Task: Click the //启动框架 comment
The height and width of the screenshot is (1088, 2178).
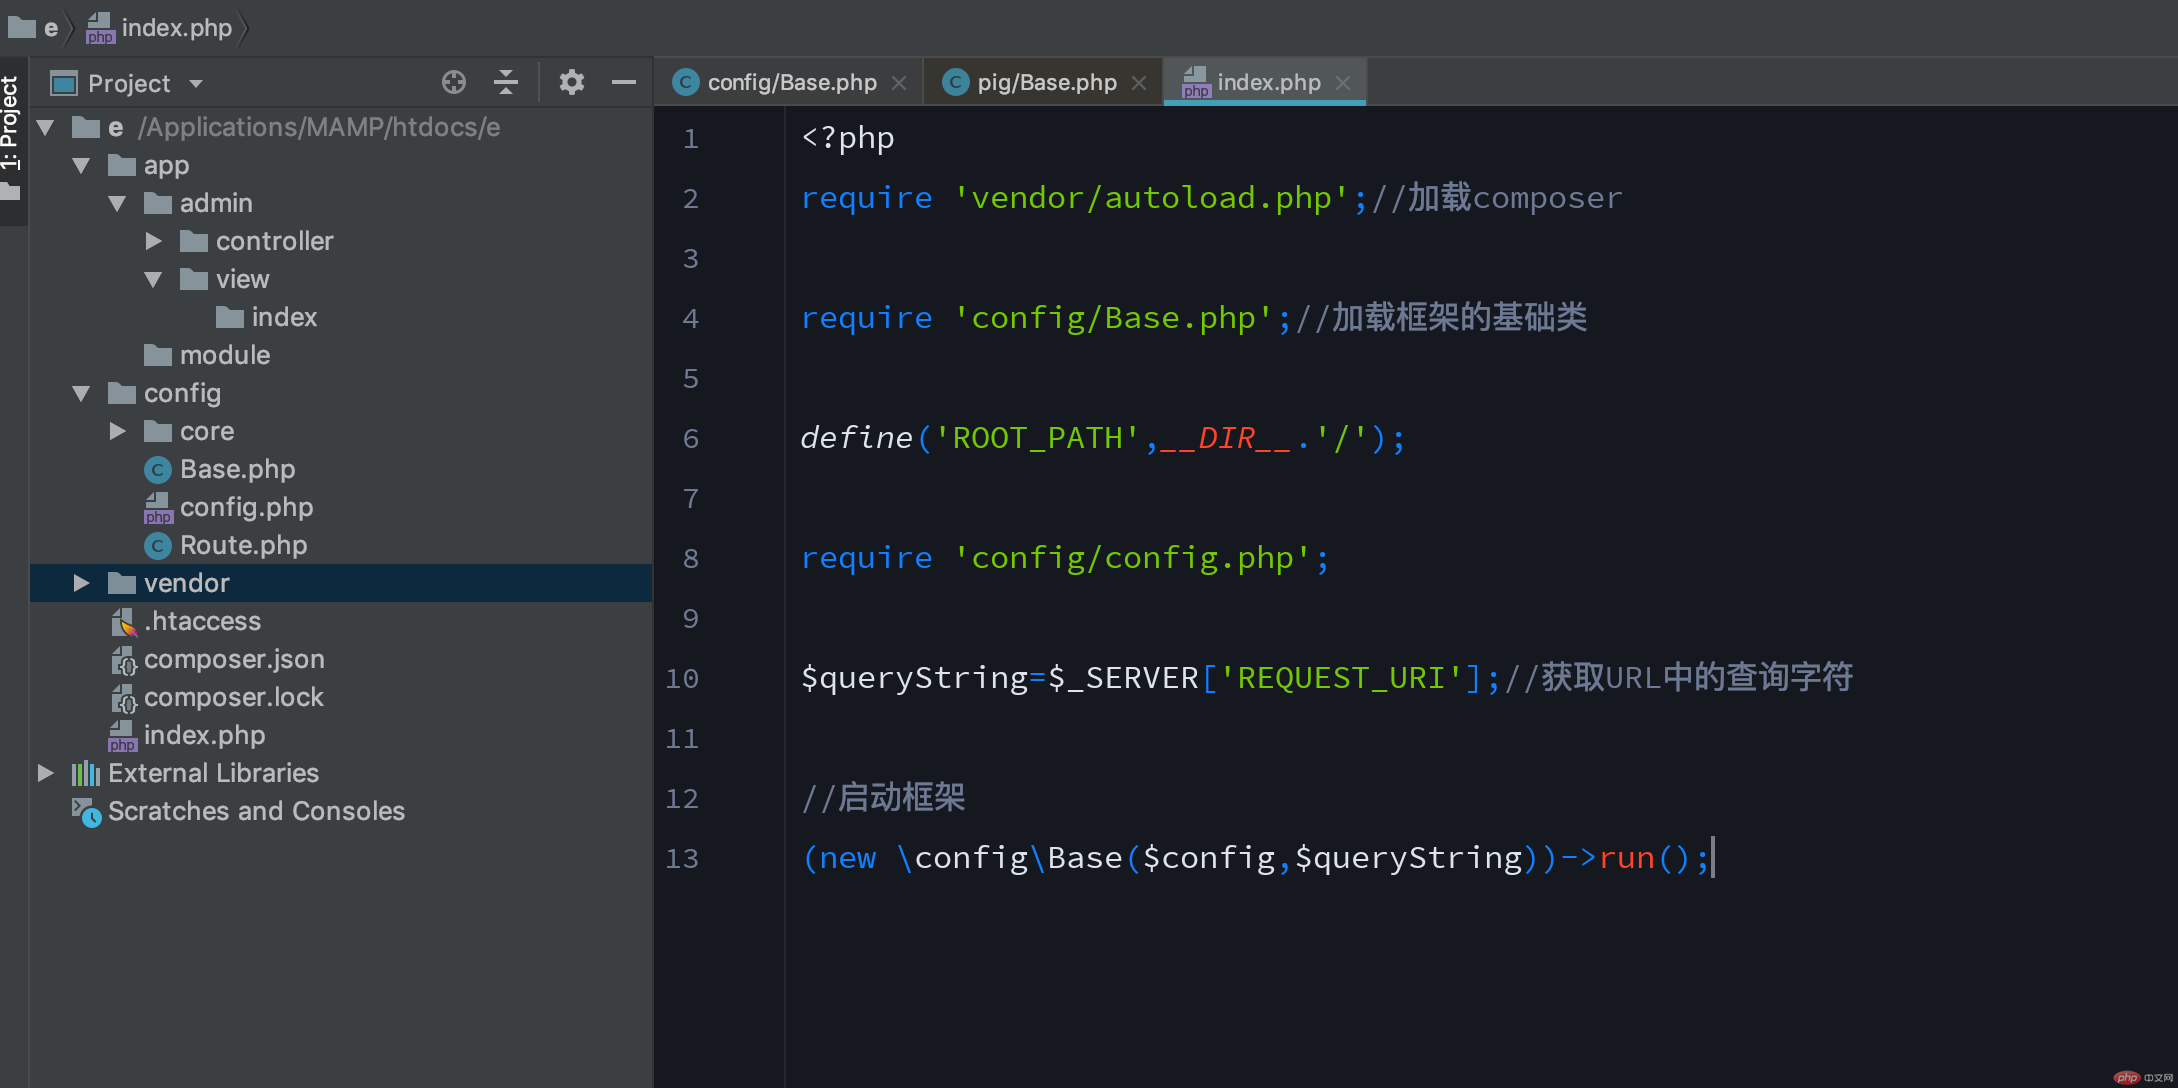Action: click(884, 798)
